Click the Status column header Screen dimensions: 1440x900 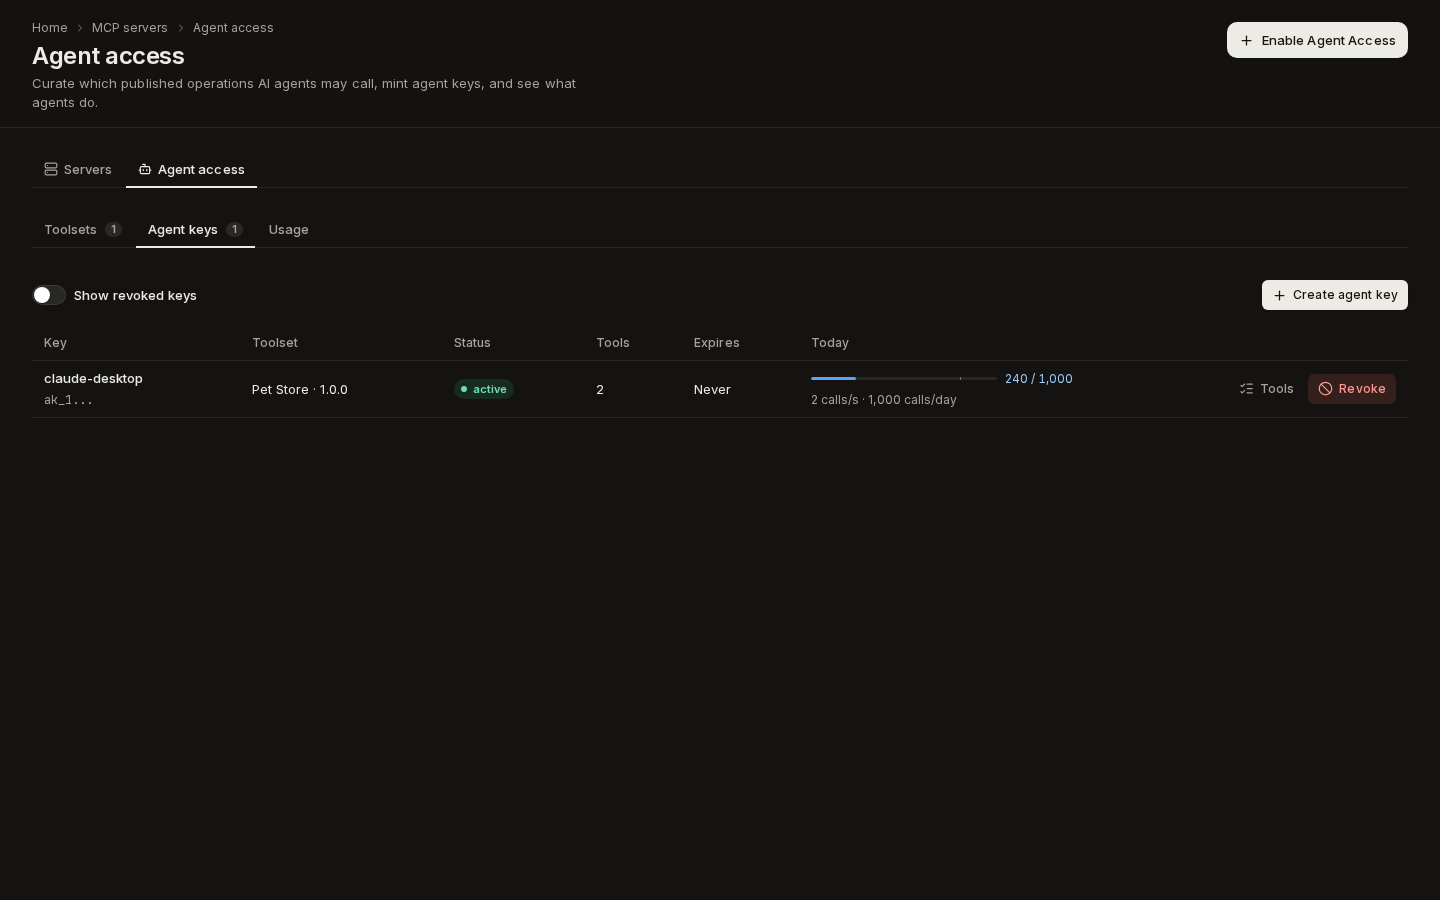point(472,342)
